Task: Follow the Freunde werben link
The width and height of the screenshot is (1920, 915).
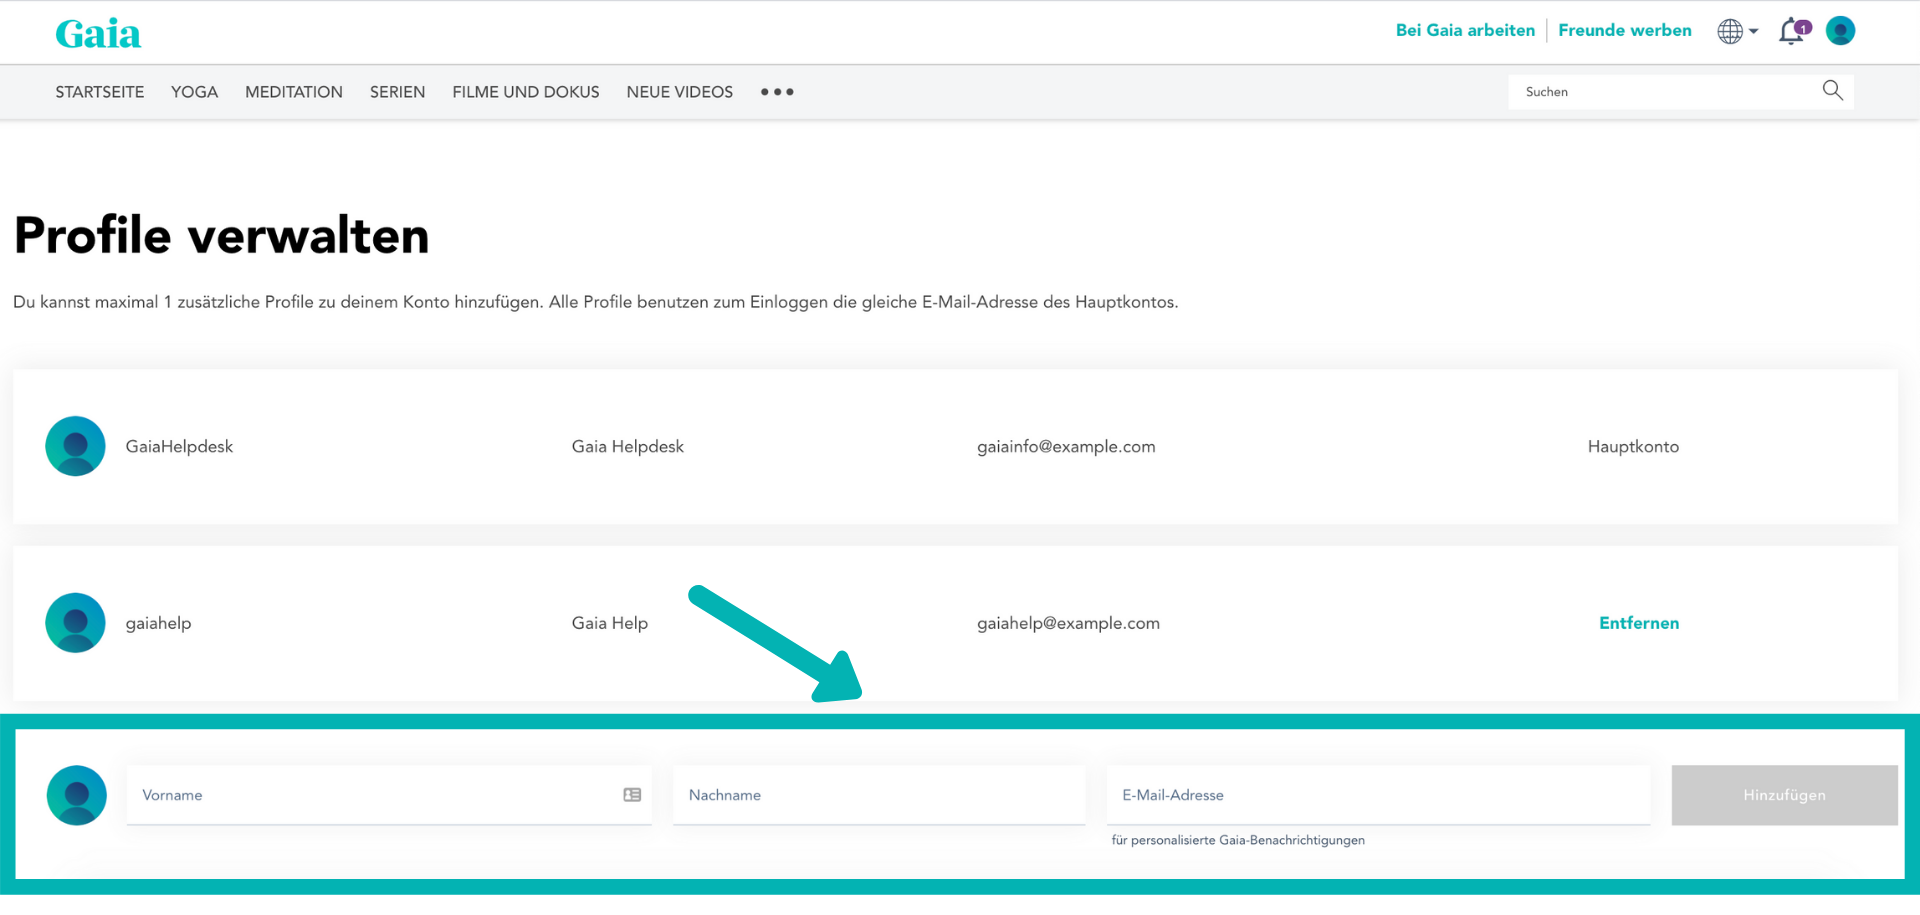Action: [1625, 31]
